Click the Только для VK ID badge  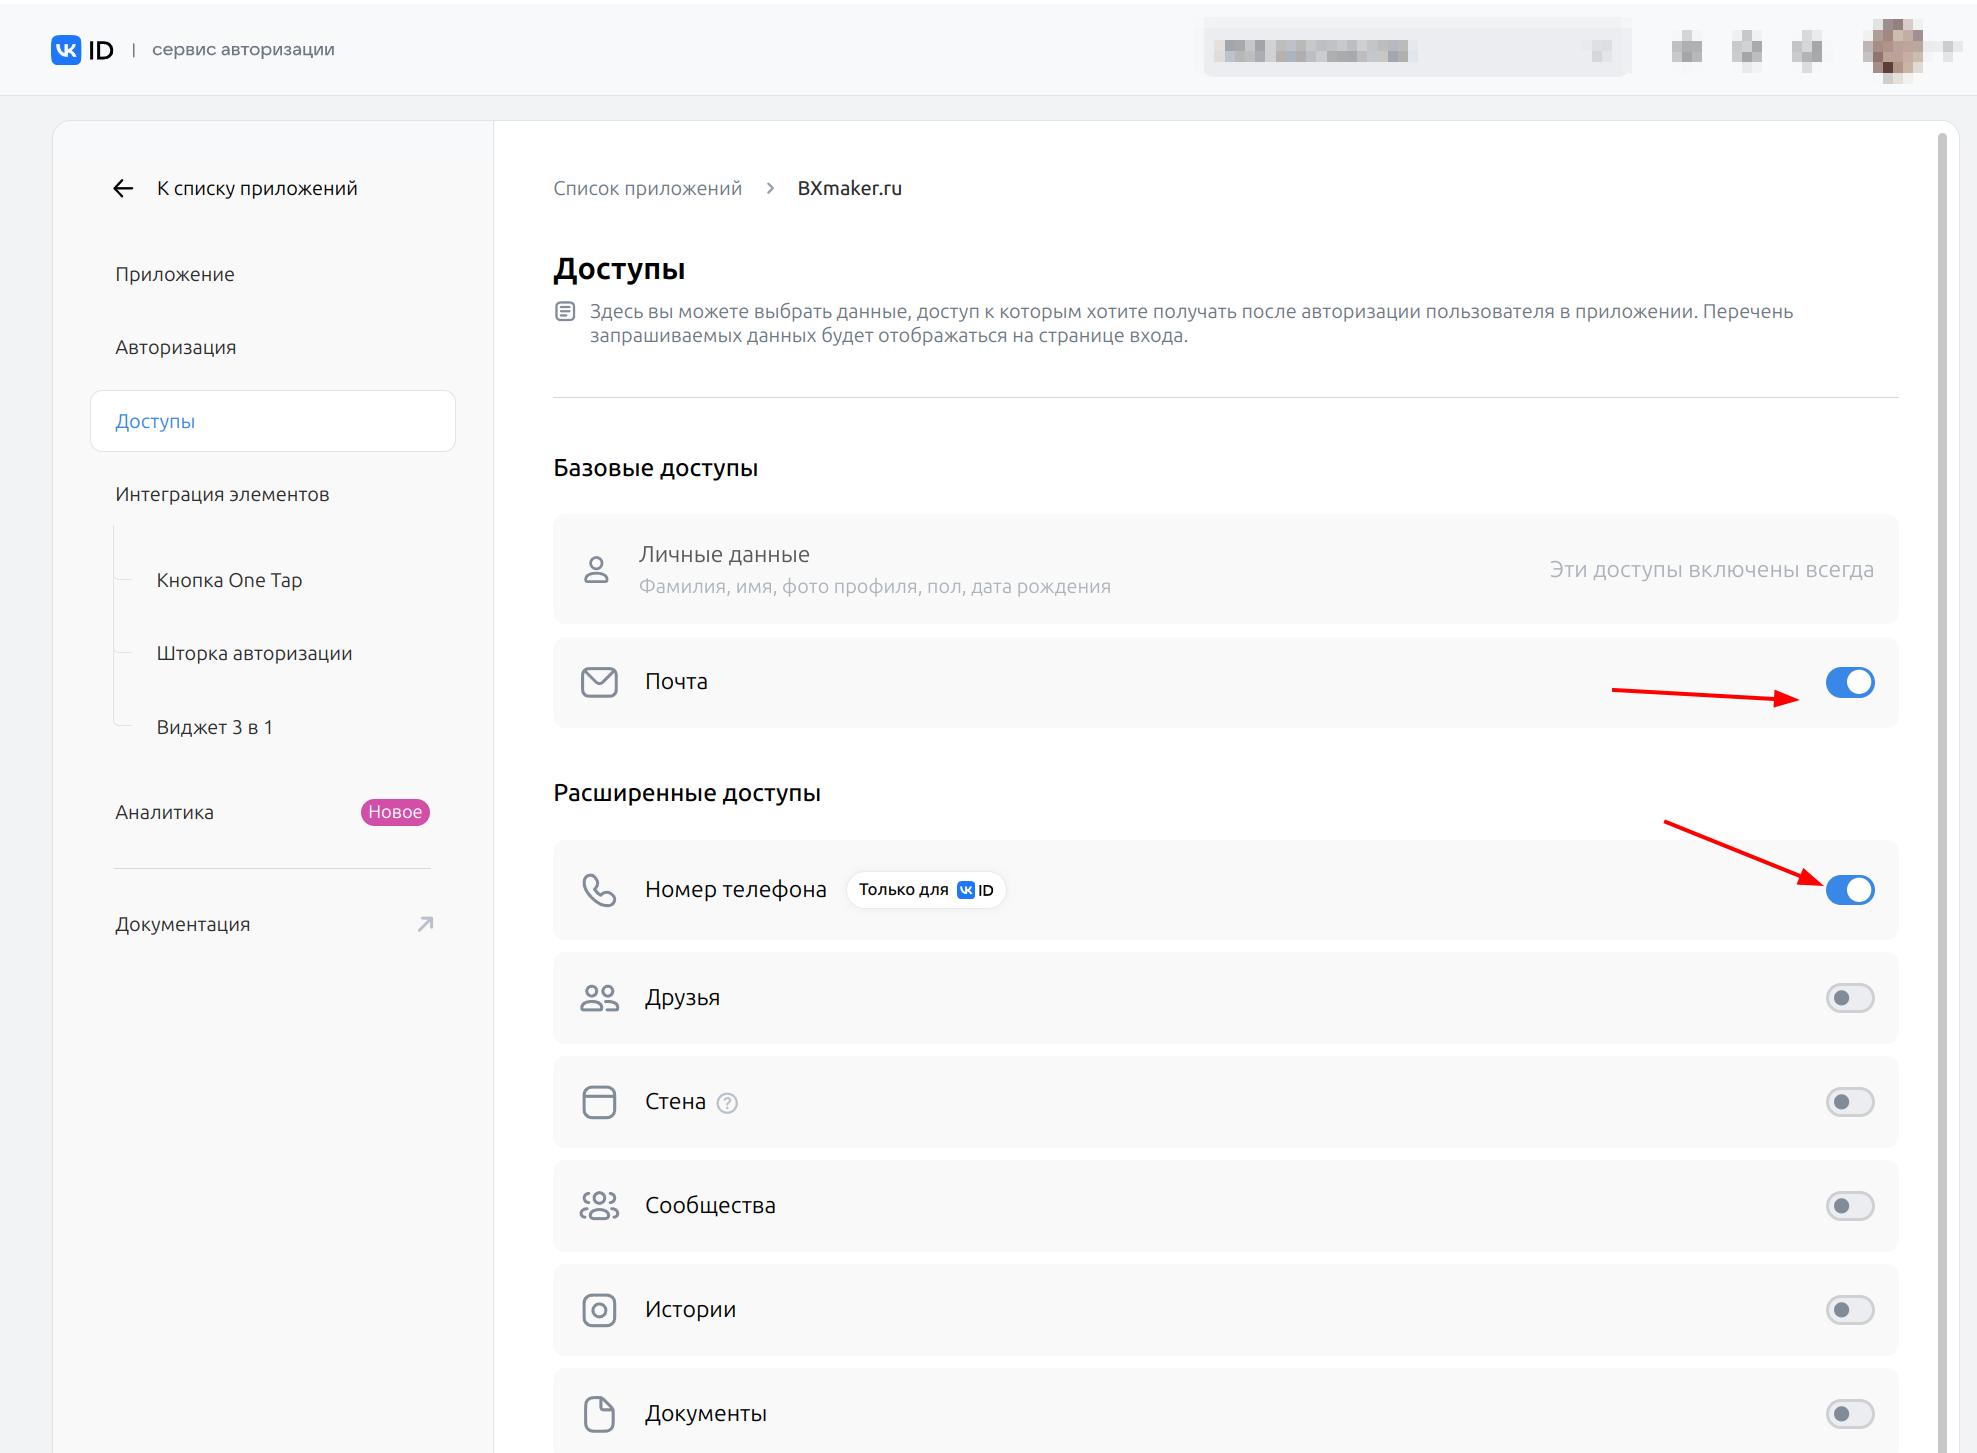pyautogui.click(x=926, y=890)
